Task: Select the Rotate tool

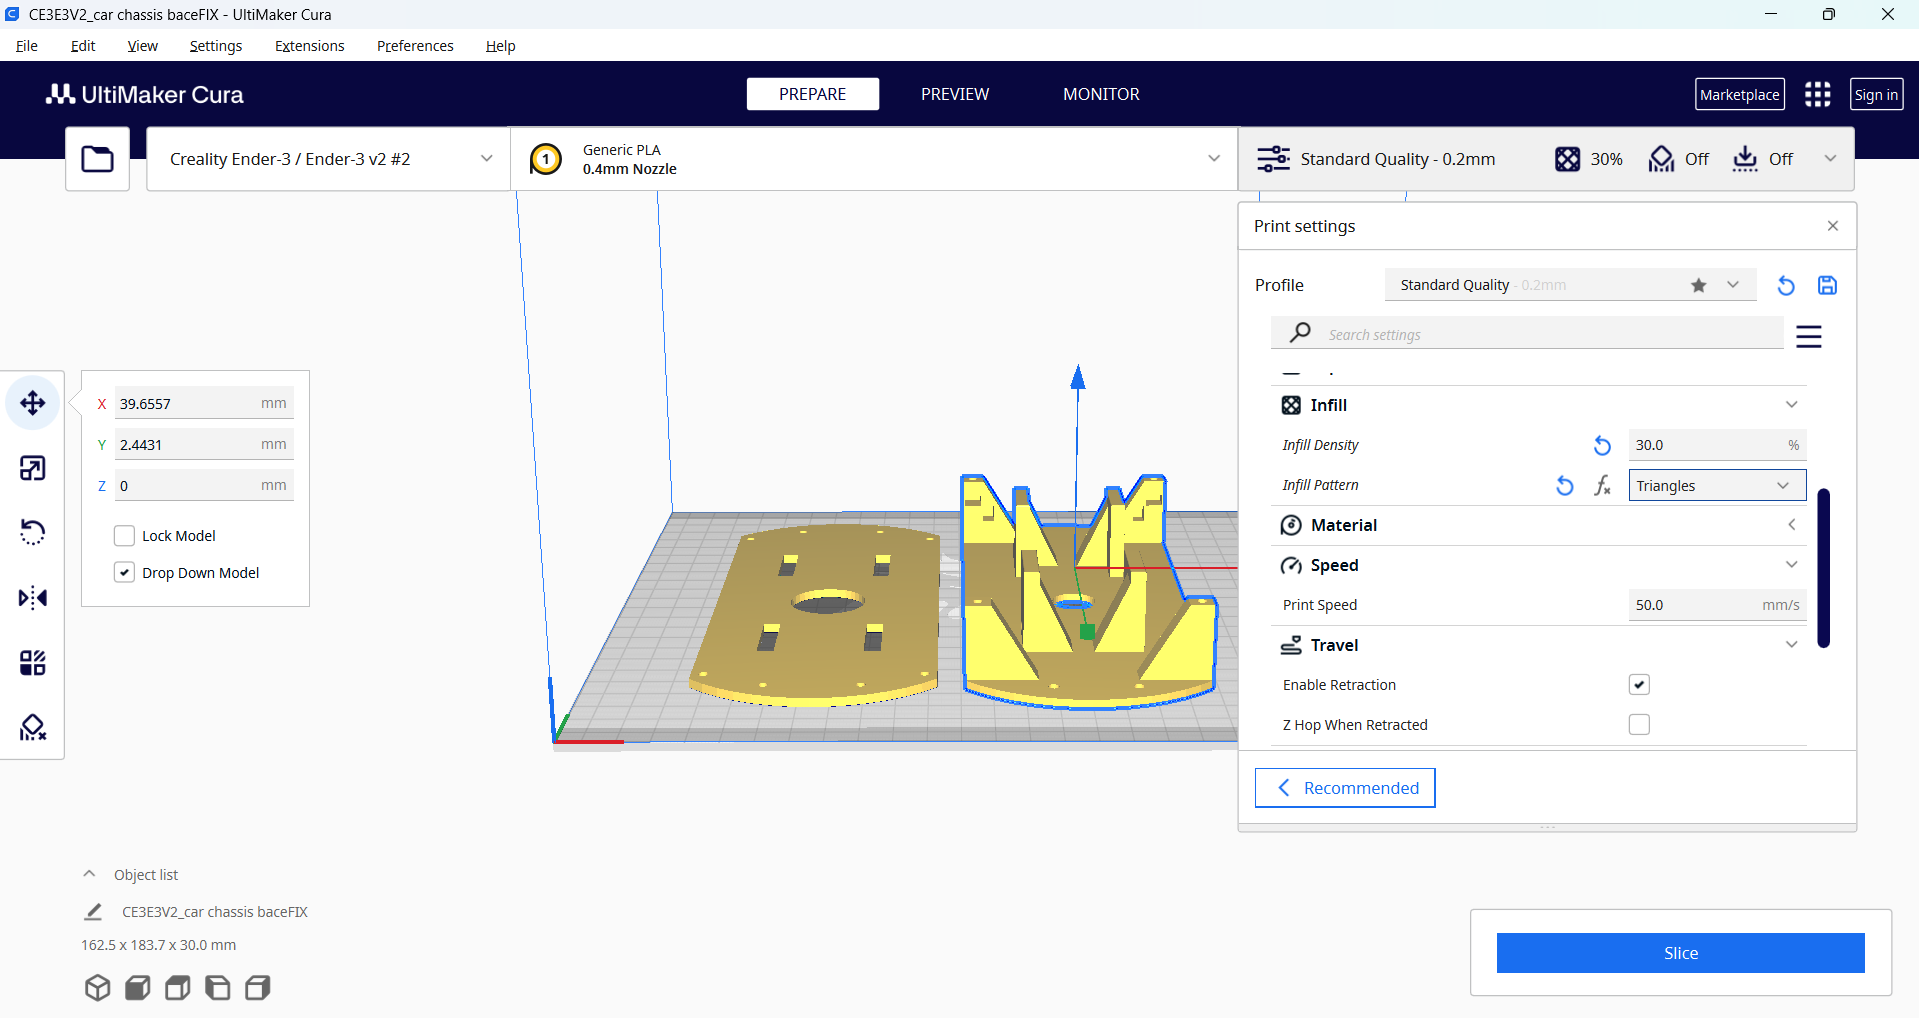Action: (33, 533)
